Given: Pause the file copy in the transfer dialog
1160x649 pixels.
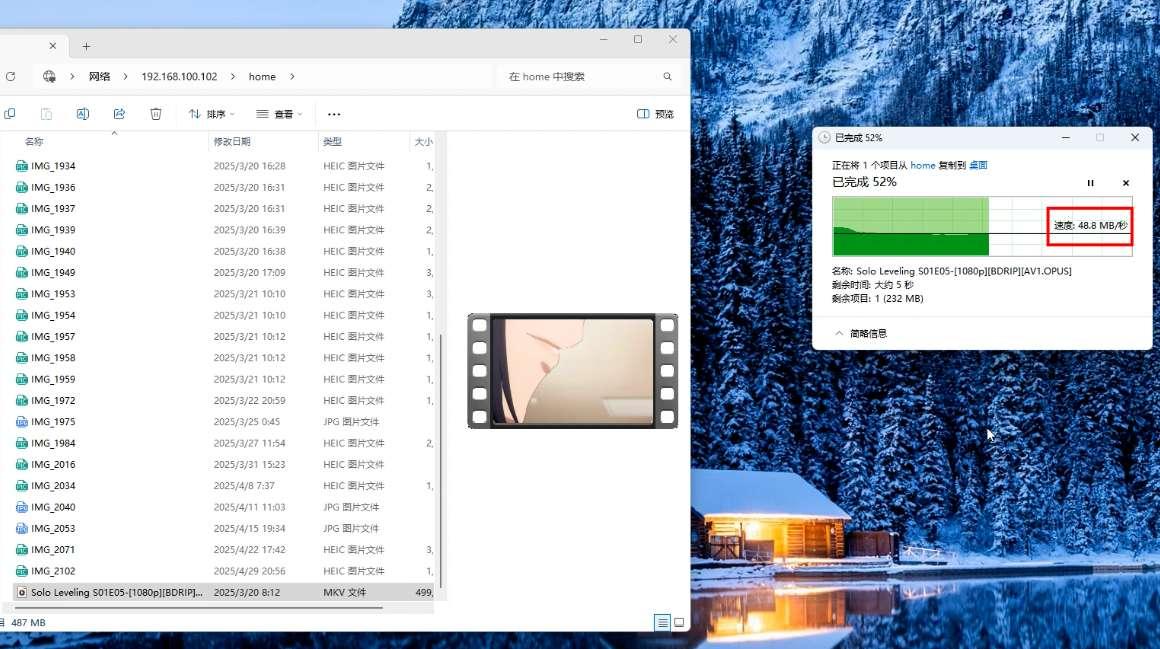Looking at the screenshot, I should [x=1090, y=183].
